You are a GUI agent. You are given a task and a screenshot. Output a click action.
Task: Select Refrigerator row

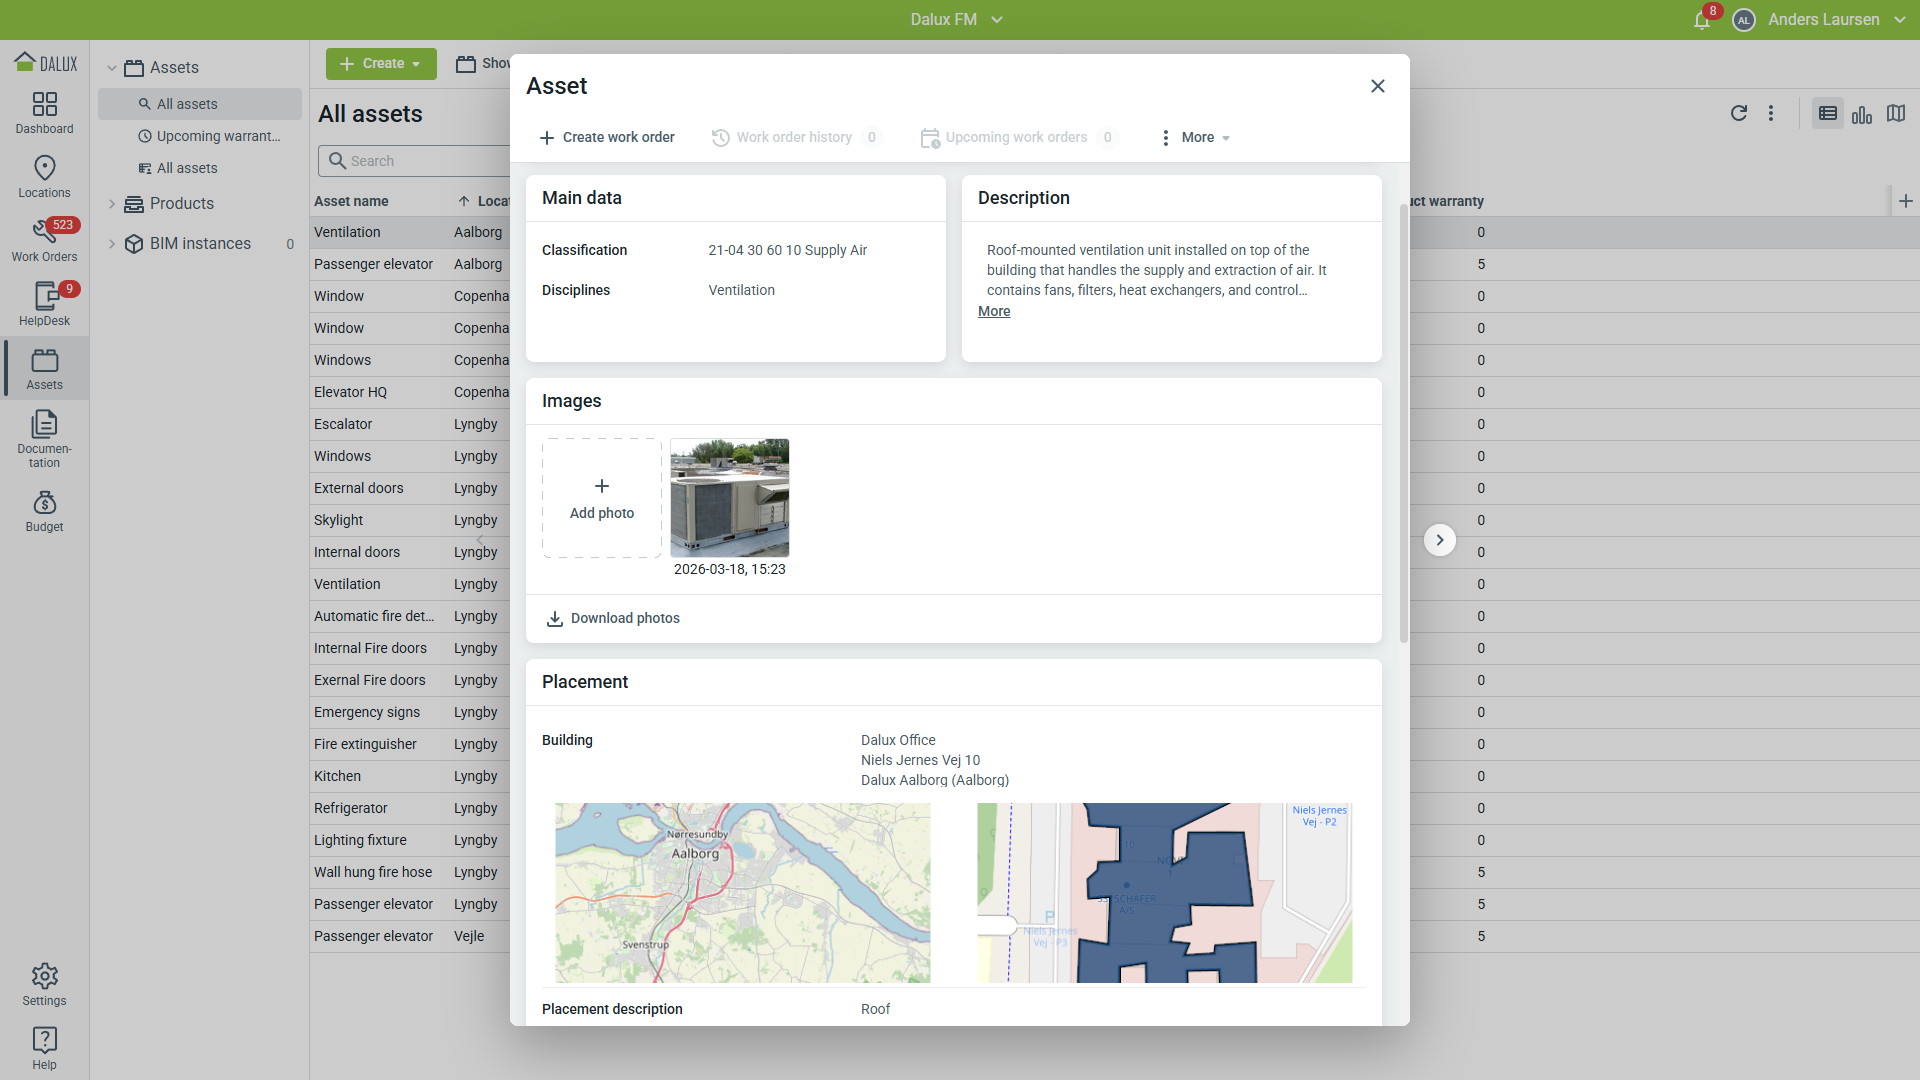410,808
